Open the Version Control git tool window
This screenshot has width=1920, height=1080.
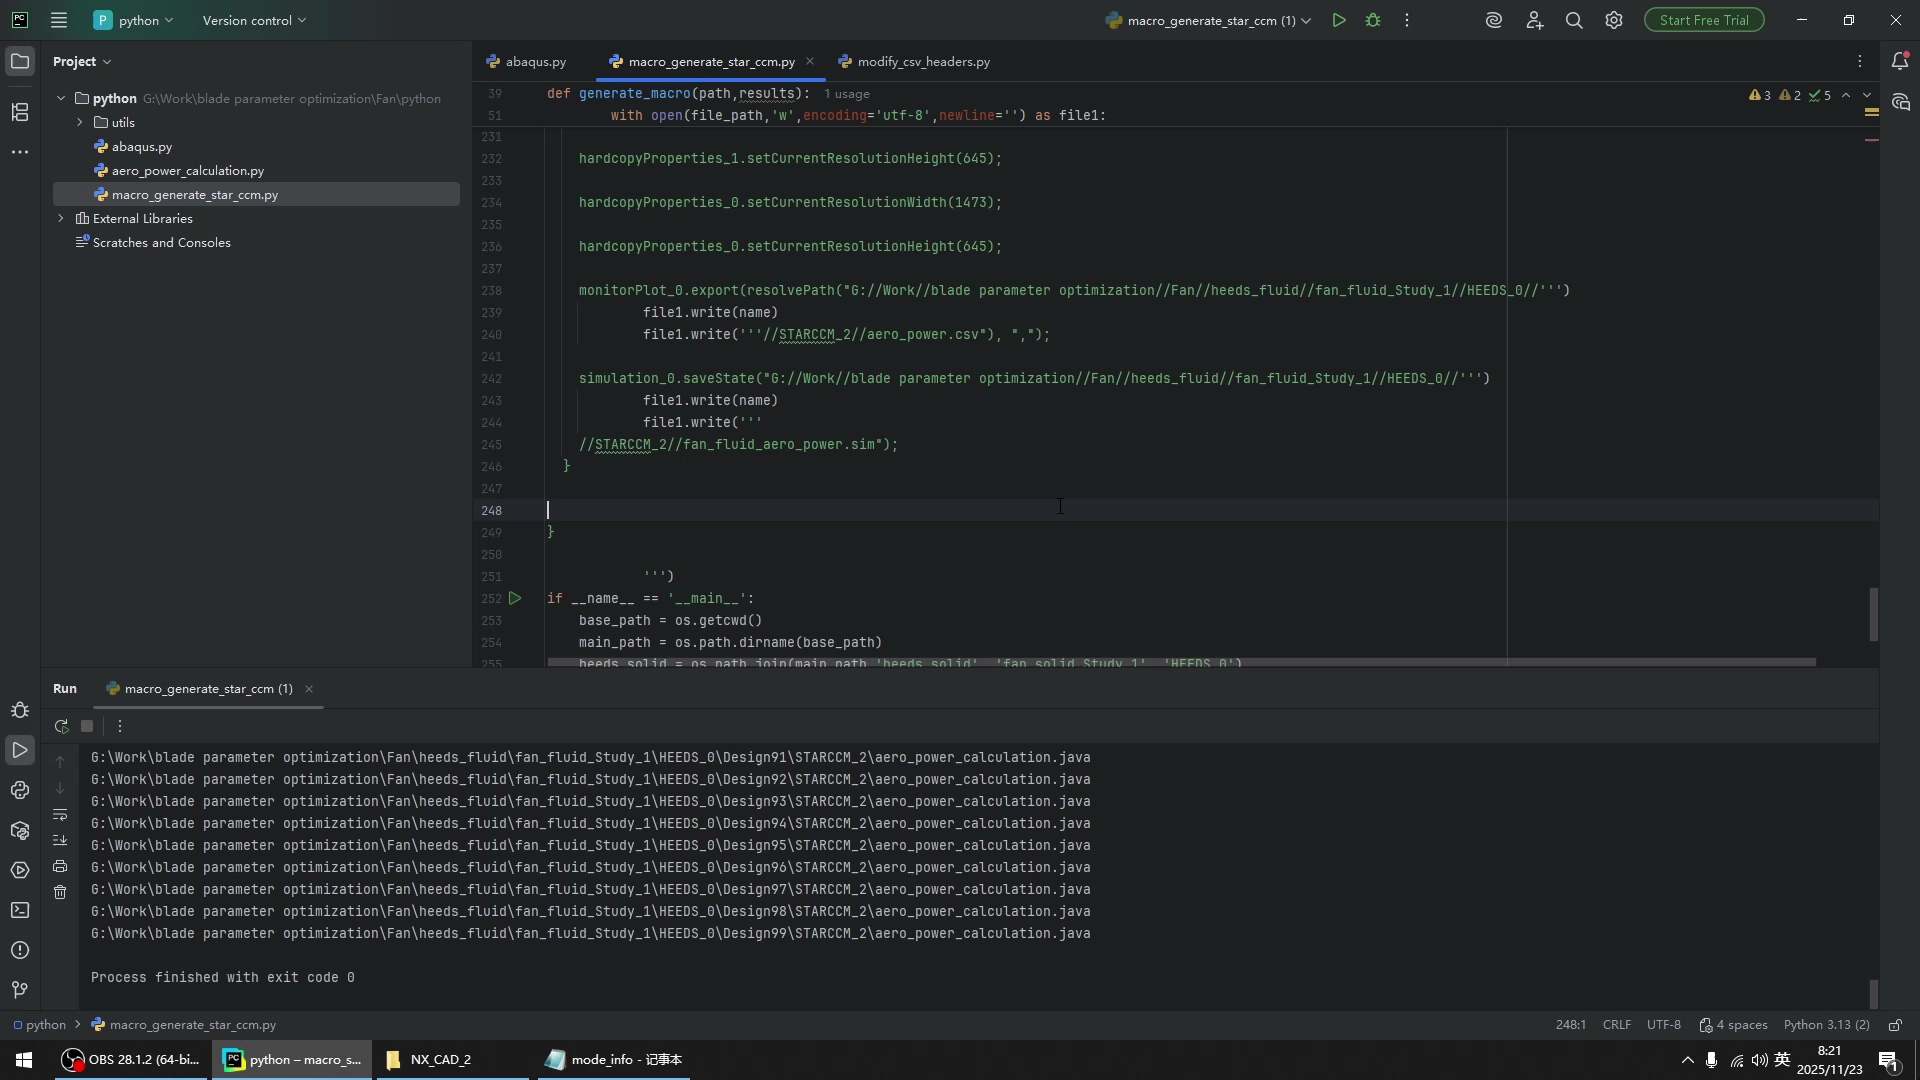[x=20, y=990]
